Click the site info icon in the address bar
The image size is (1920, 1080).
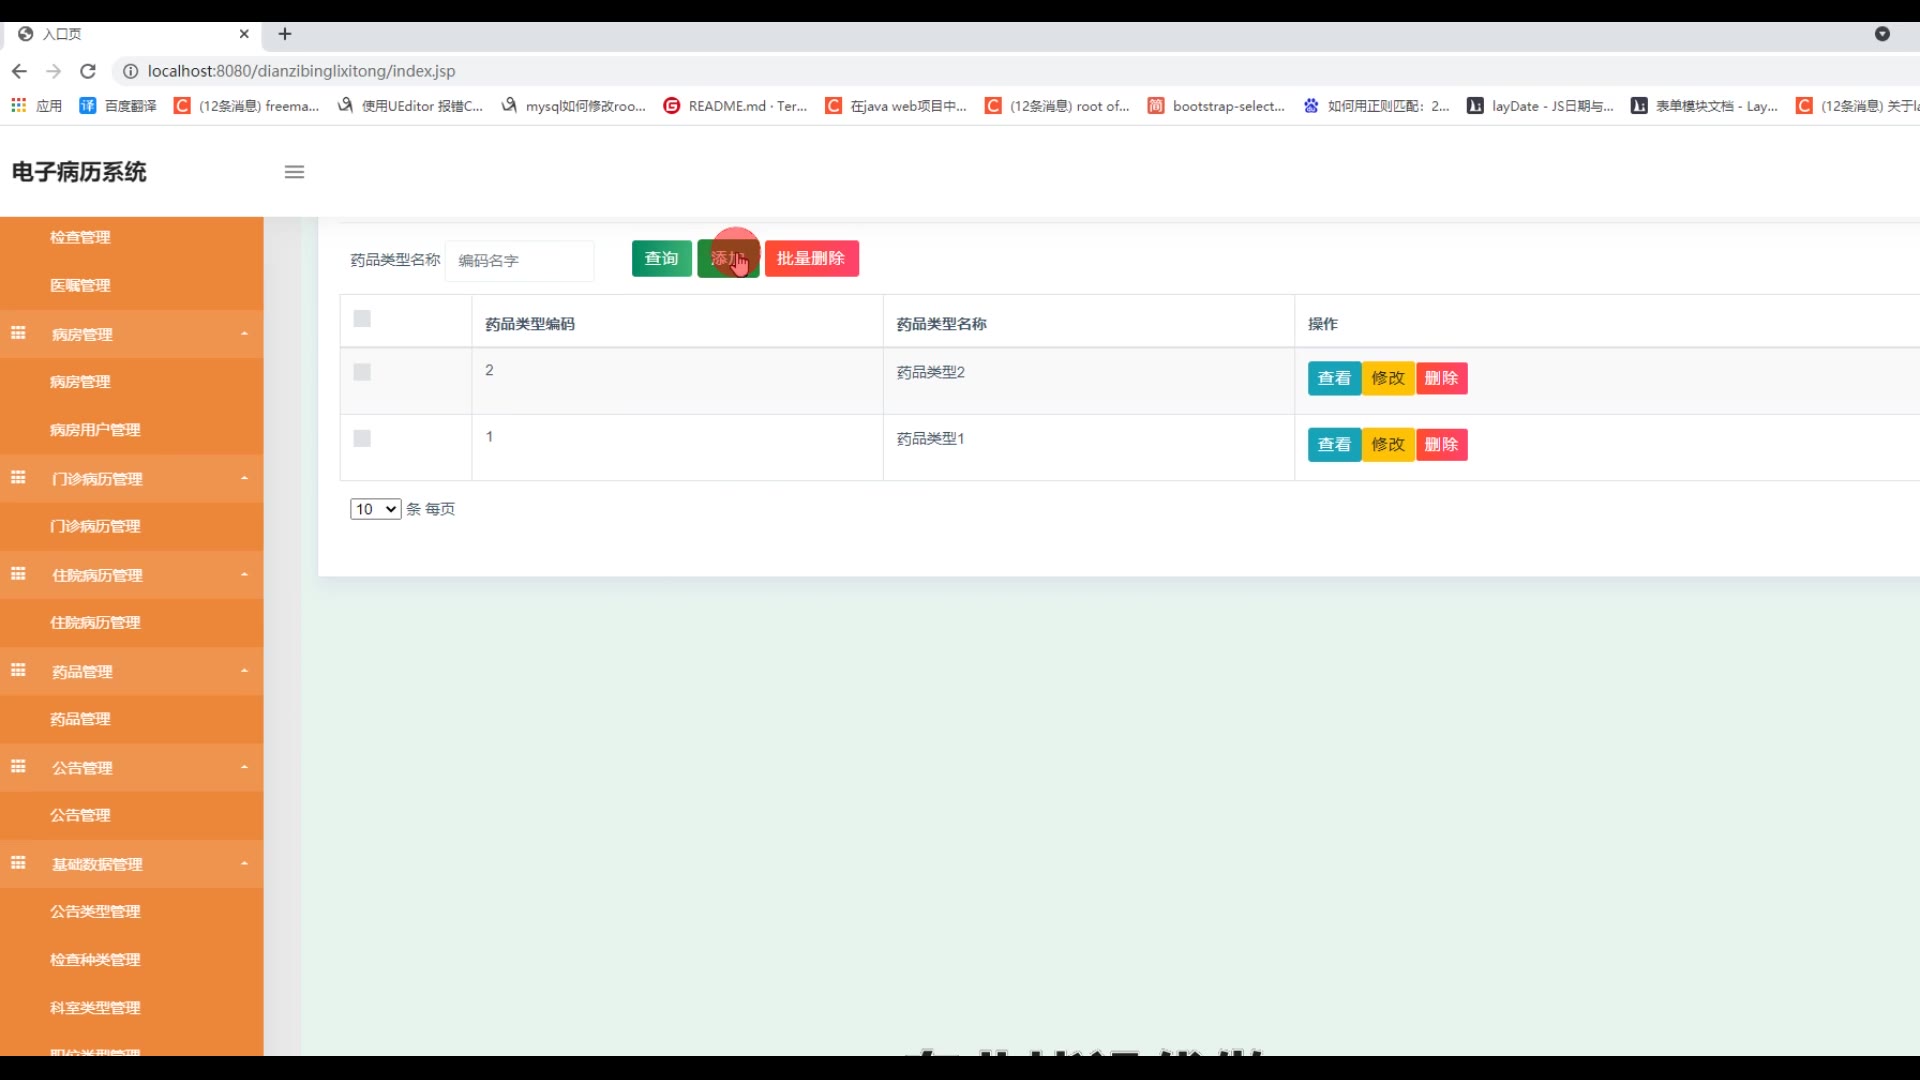click(x=130, y=71)
